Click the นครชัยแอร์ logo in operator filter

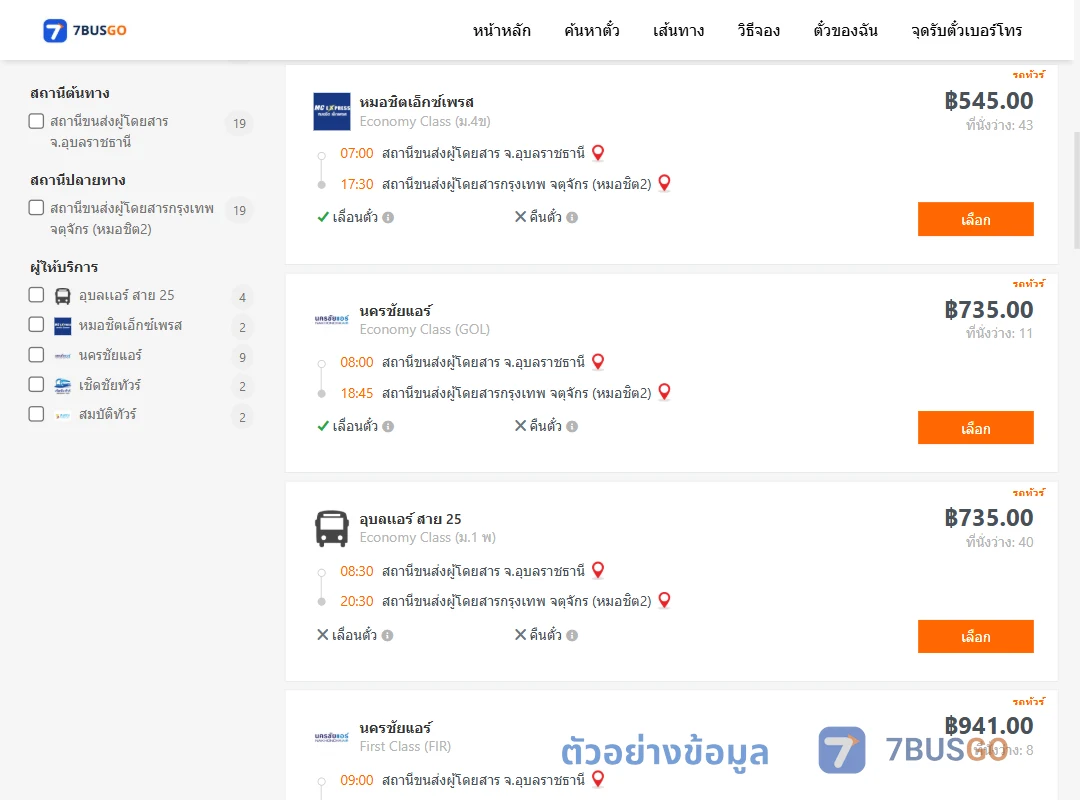pos(63,356)
